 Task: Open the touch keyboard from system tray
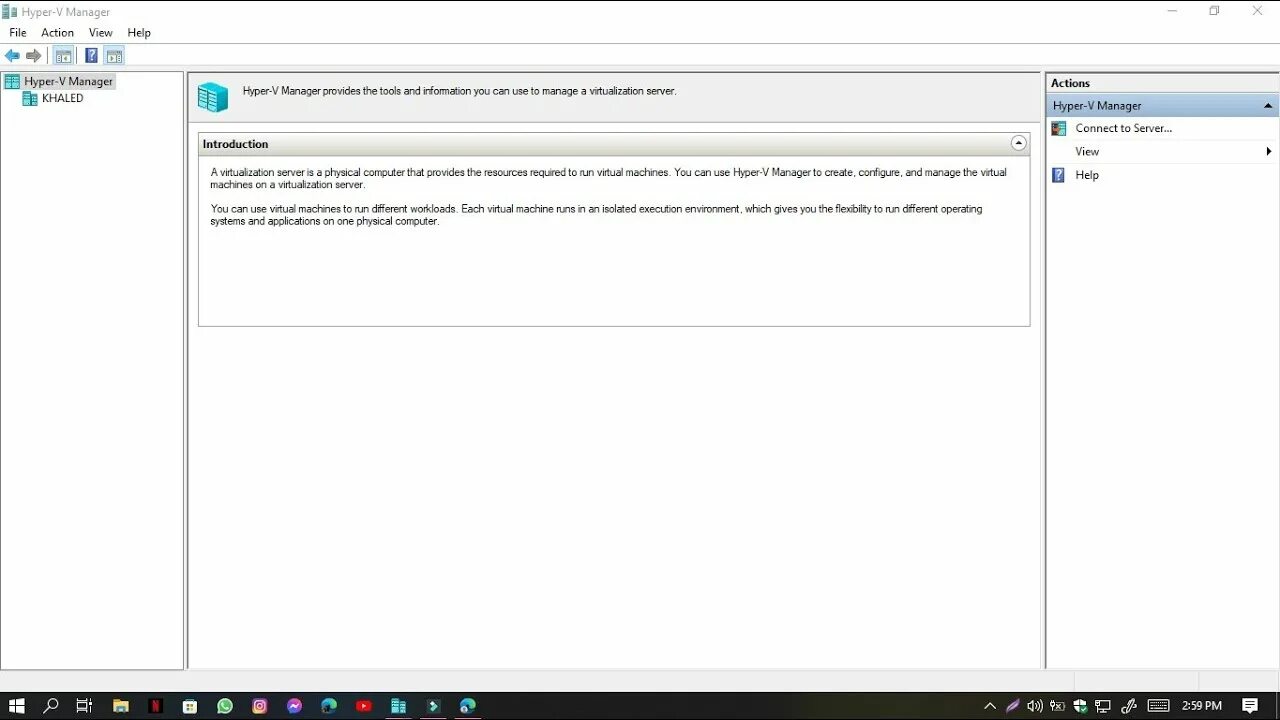1158,706
